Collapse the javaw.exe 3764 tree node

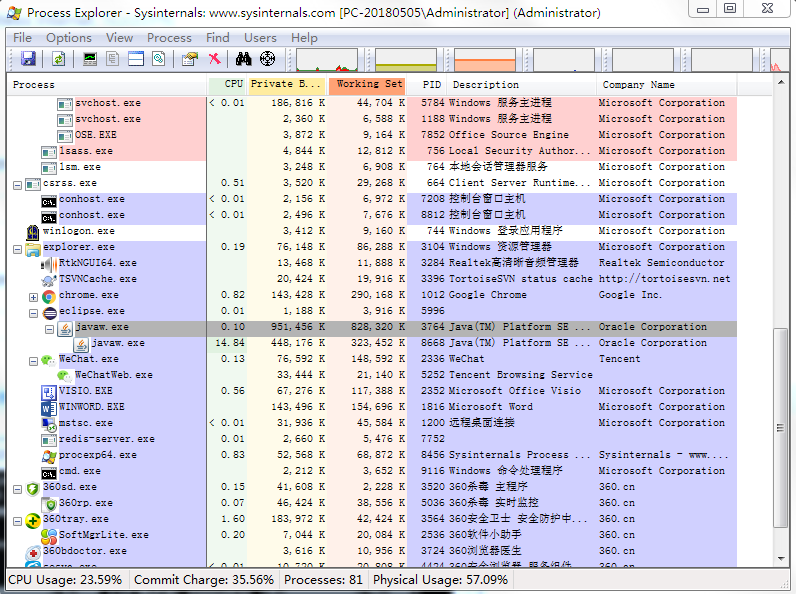tap(49, 329)
